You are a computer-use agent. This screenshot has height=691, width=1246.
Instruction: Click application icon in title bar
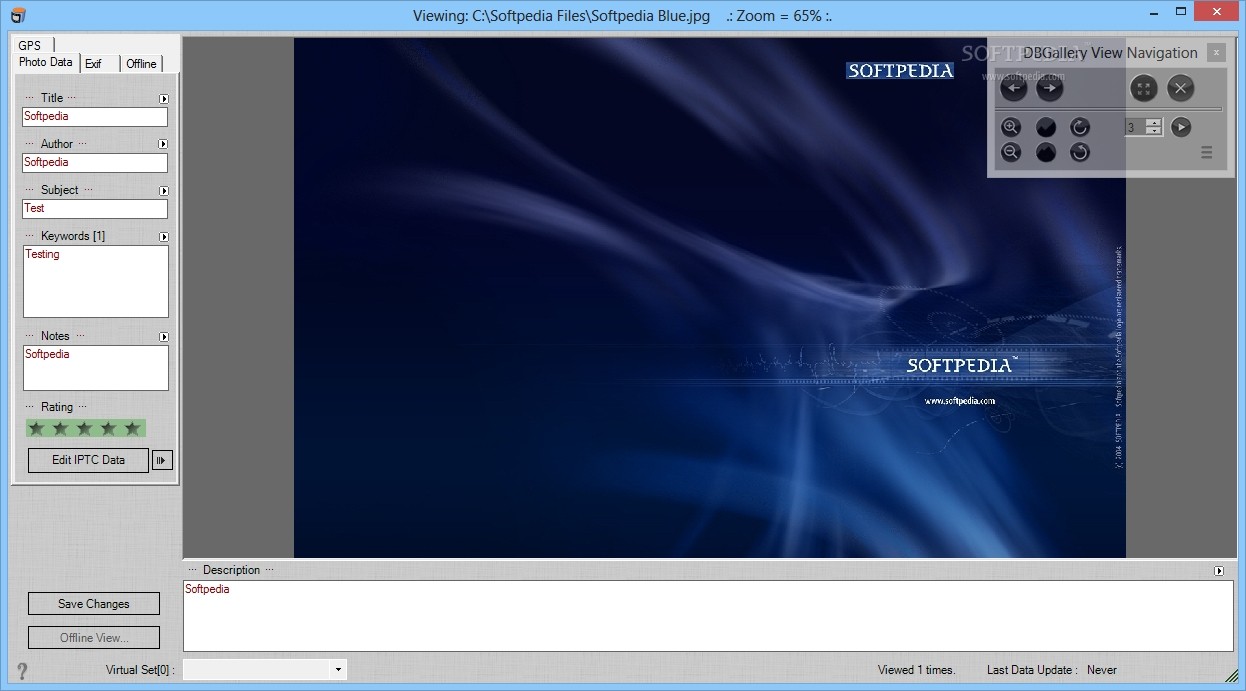[x=17, y=15]
